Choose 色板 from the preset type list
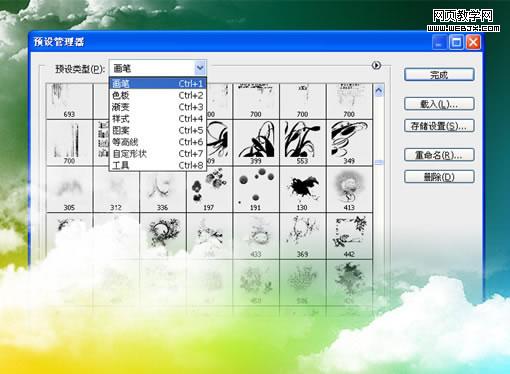This screenshot has width=510, height=374. tap(158, 95)
